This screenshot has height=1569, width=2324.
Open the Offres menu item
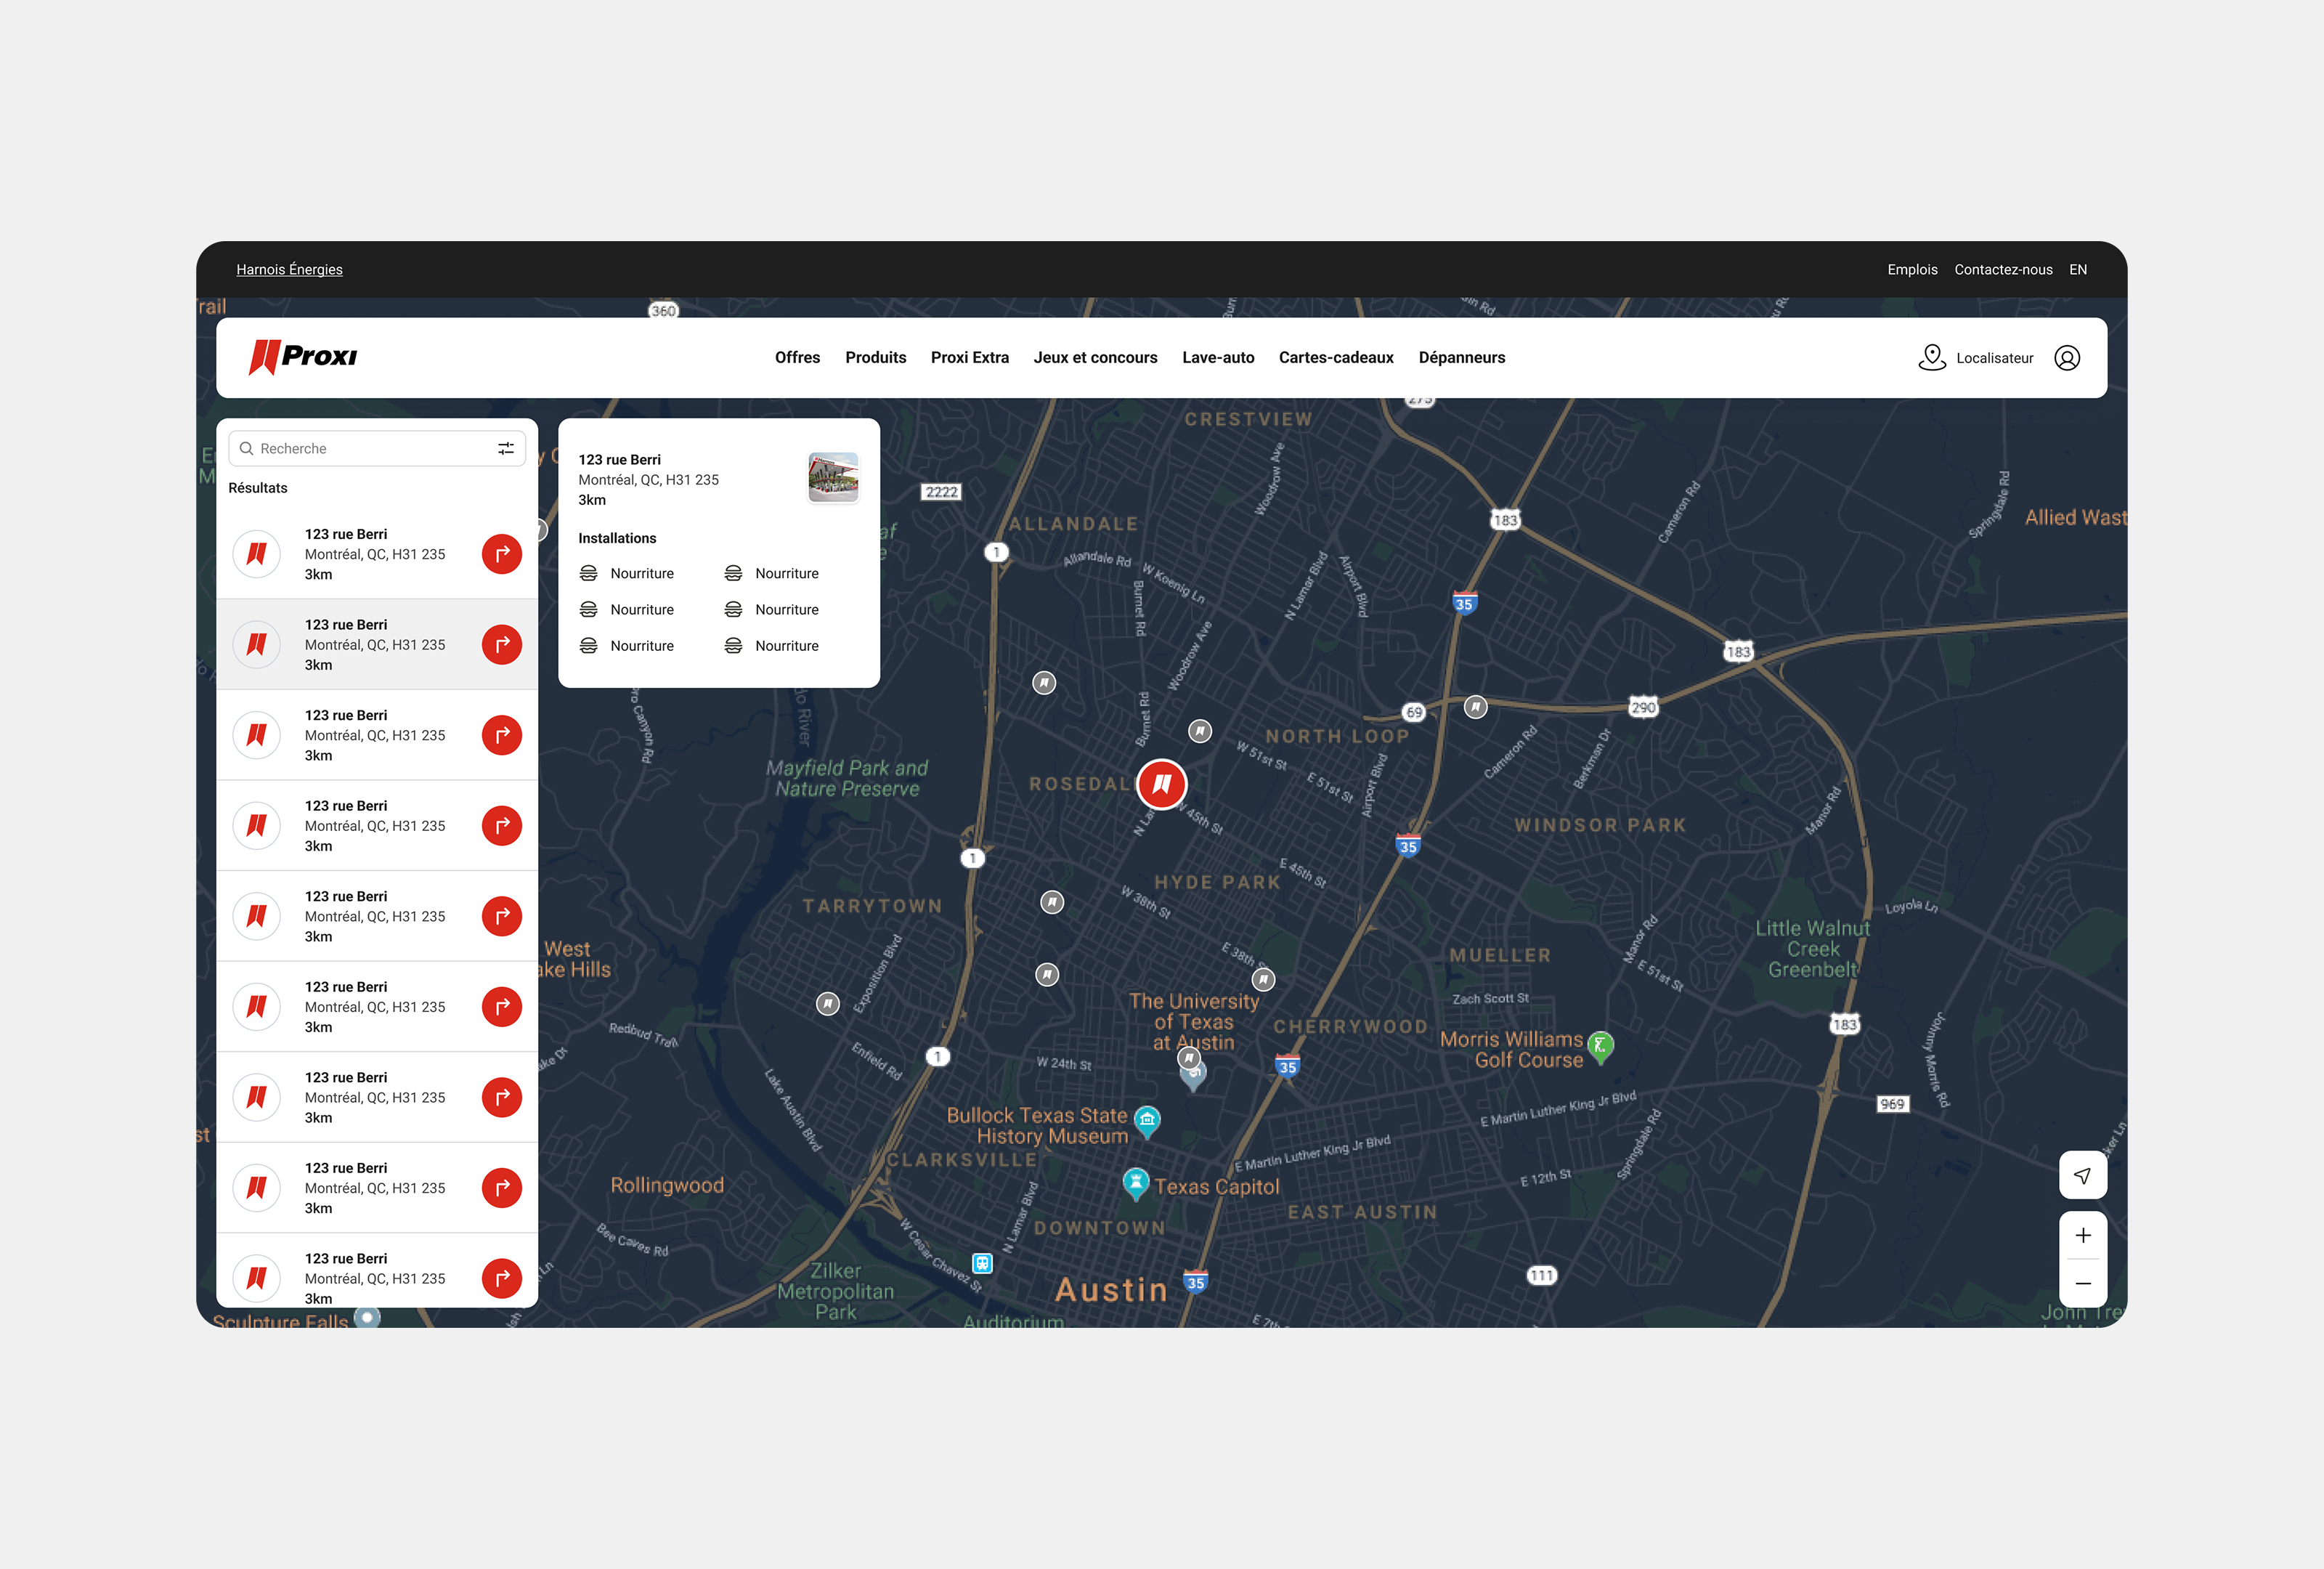[797, 358]
